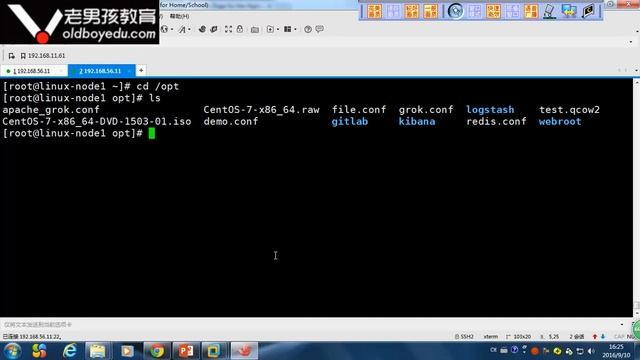Click the new file transfer icon
640x360 pixels.
point(270,29)
